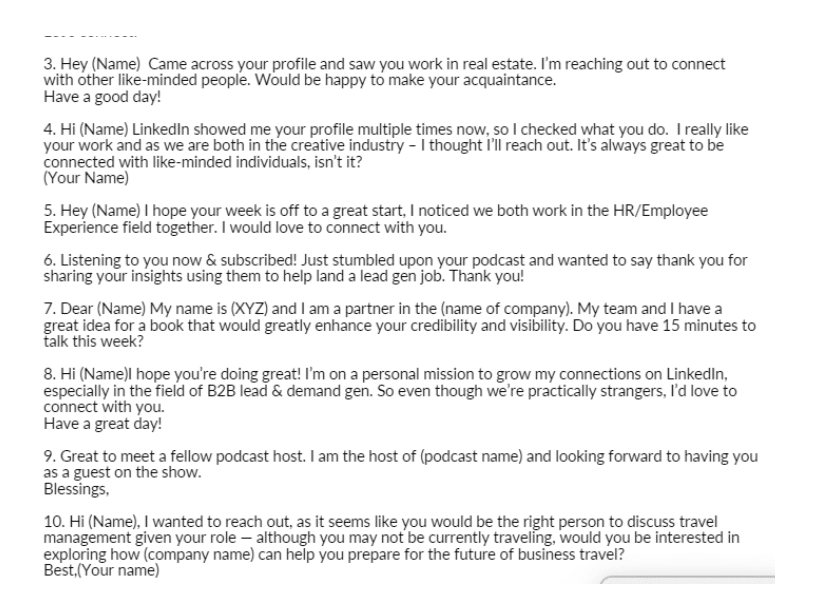
Task: Click "lead gen job" in template 6
Action: pyautogui.click(x=401, y=276)
